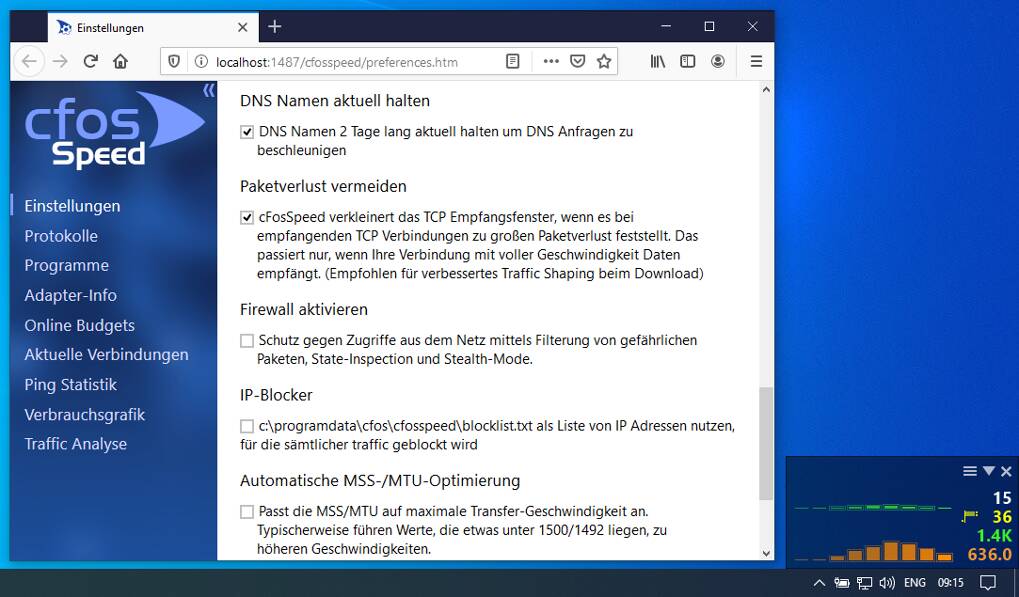Open Protokolle in sidebar
The width and height of the screenshot is (1019, 597).
[x=61, y=236]
